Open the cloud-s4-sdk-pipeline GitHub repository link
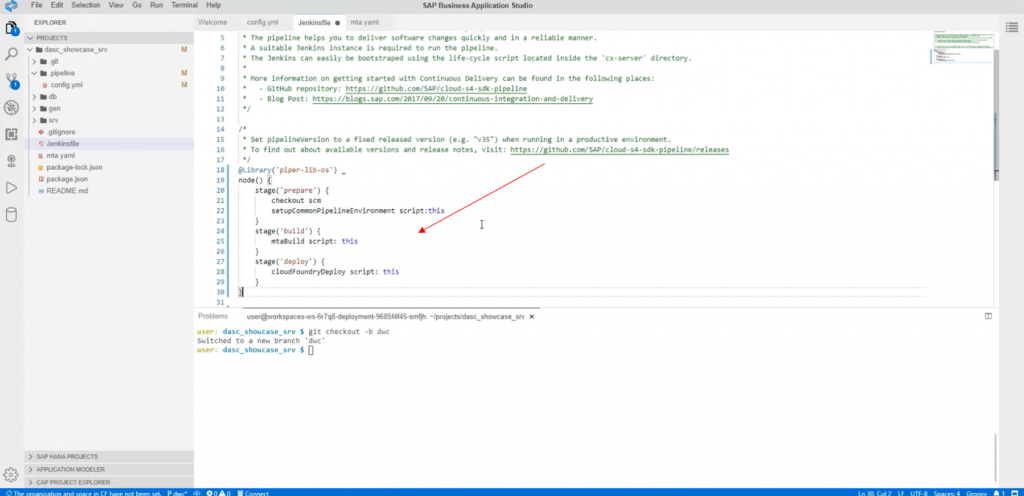 pos(436,88)
